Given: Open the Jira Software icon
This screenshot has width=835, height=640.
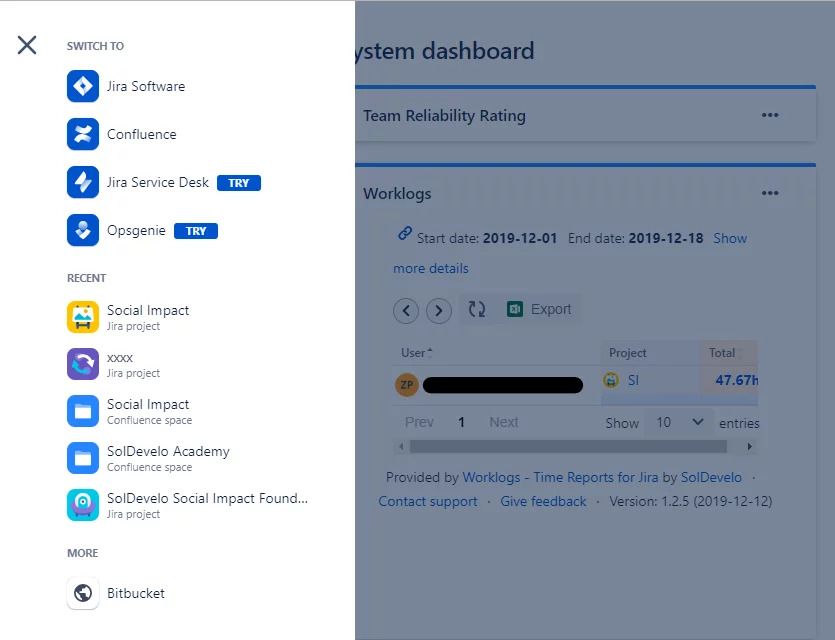Looking at the screenshot, I should pos(83,86).
